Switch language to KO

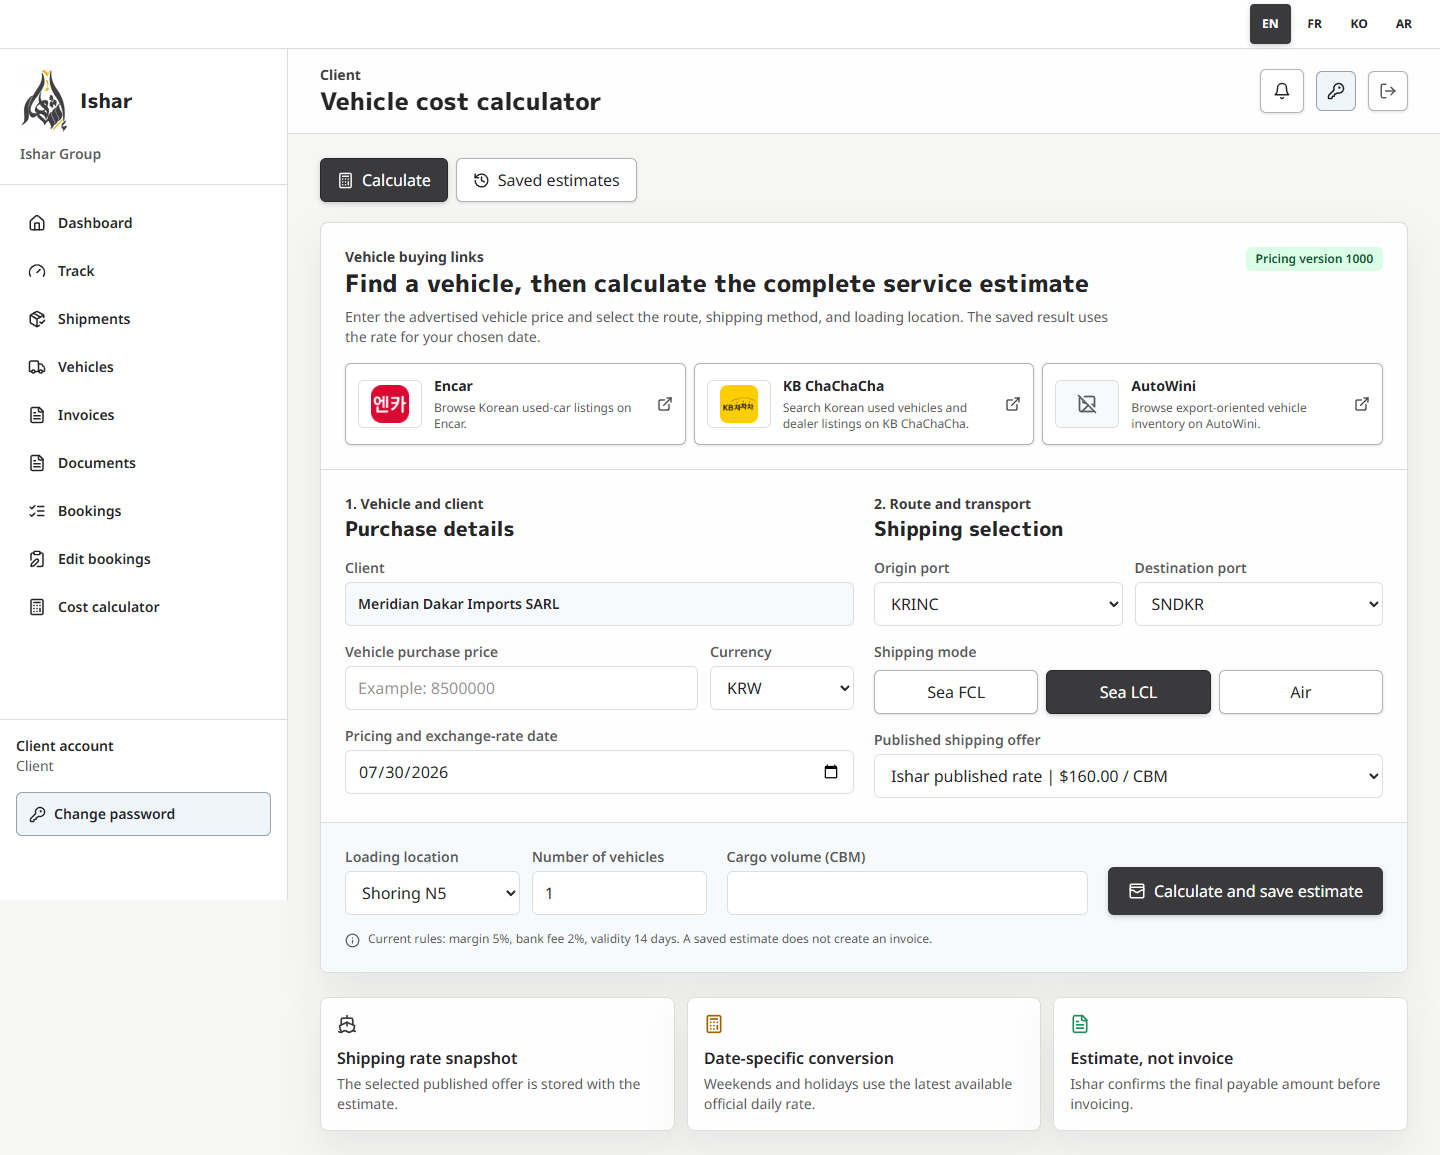1359,24
